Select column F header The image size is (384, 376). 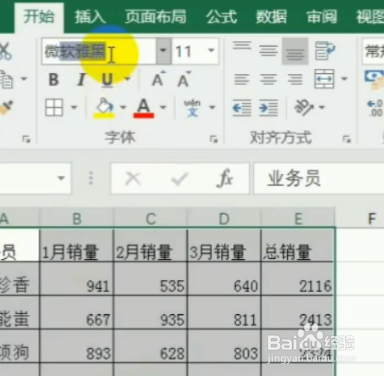coord(360,219)
